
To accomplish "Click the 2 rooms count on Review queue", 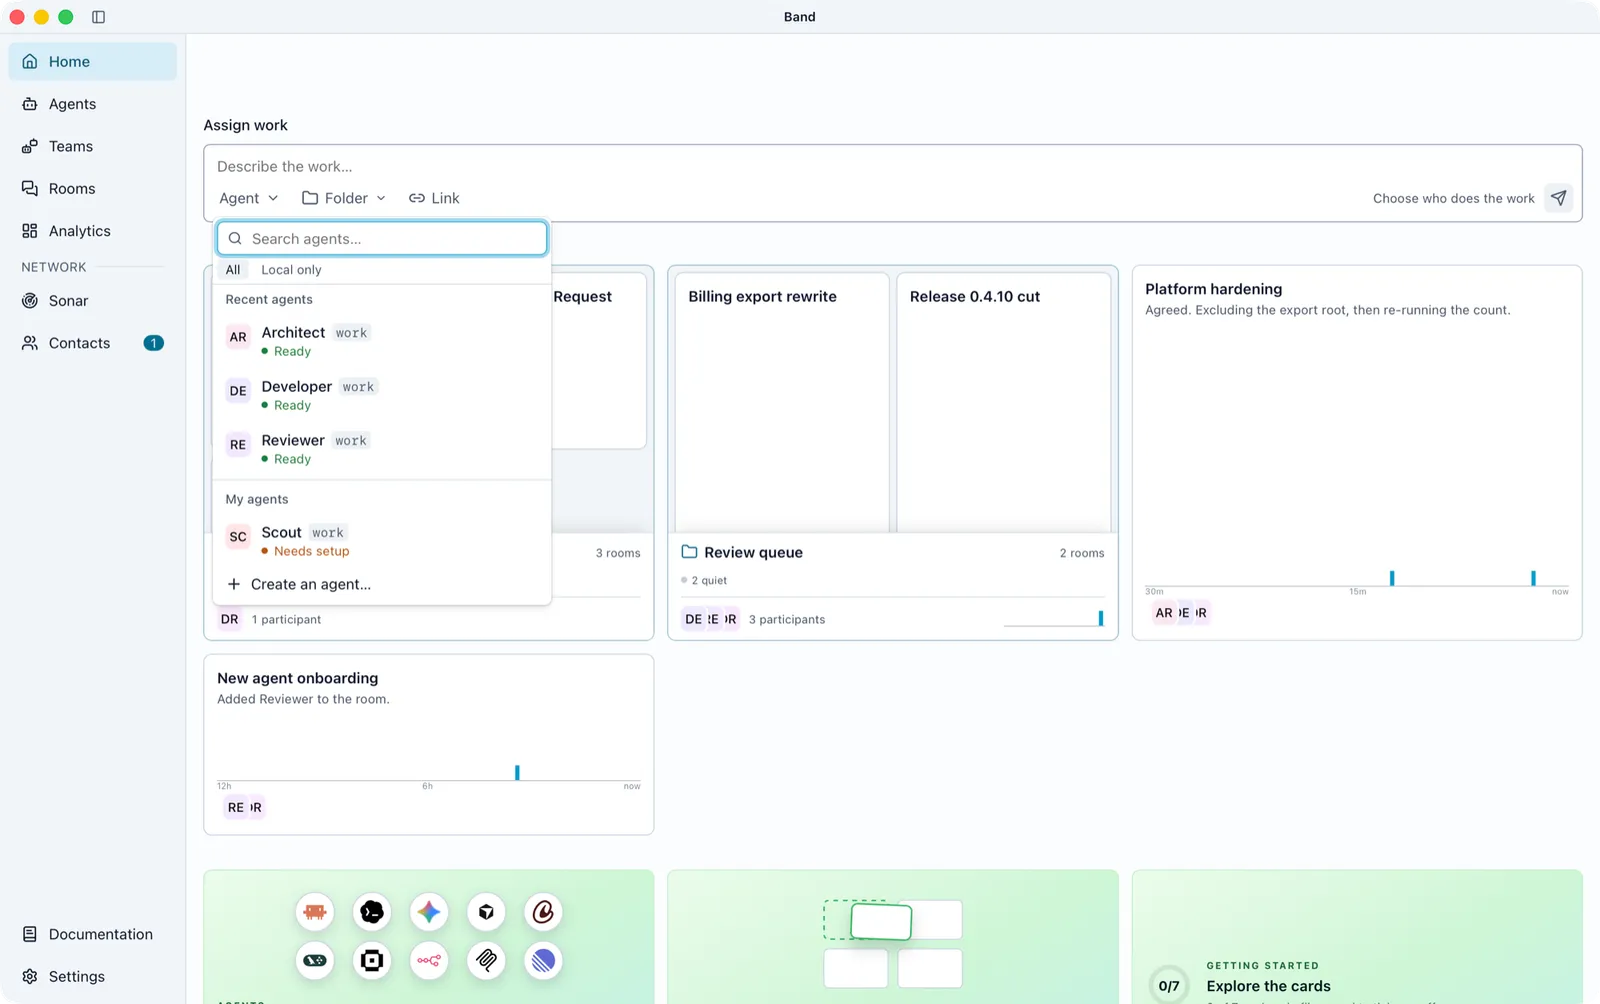I will (x=1082, y=553).
